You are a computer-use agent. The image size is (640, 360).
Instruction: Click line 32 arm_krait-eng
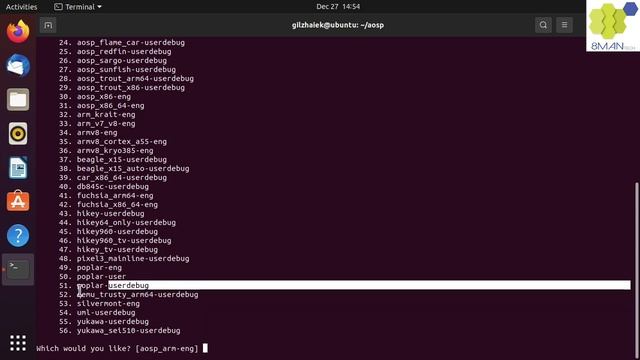click(x=97, y=114)
